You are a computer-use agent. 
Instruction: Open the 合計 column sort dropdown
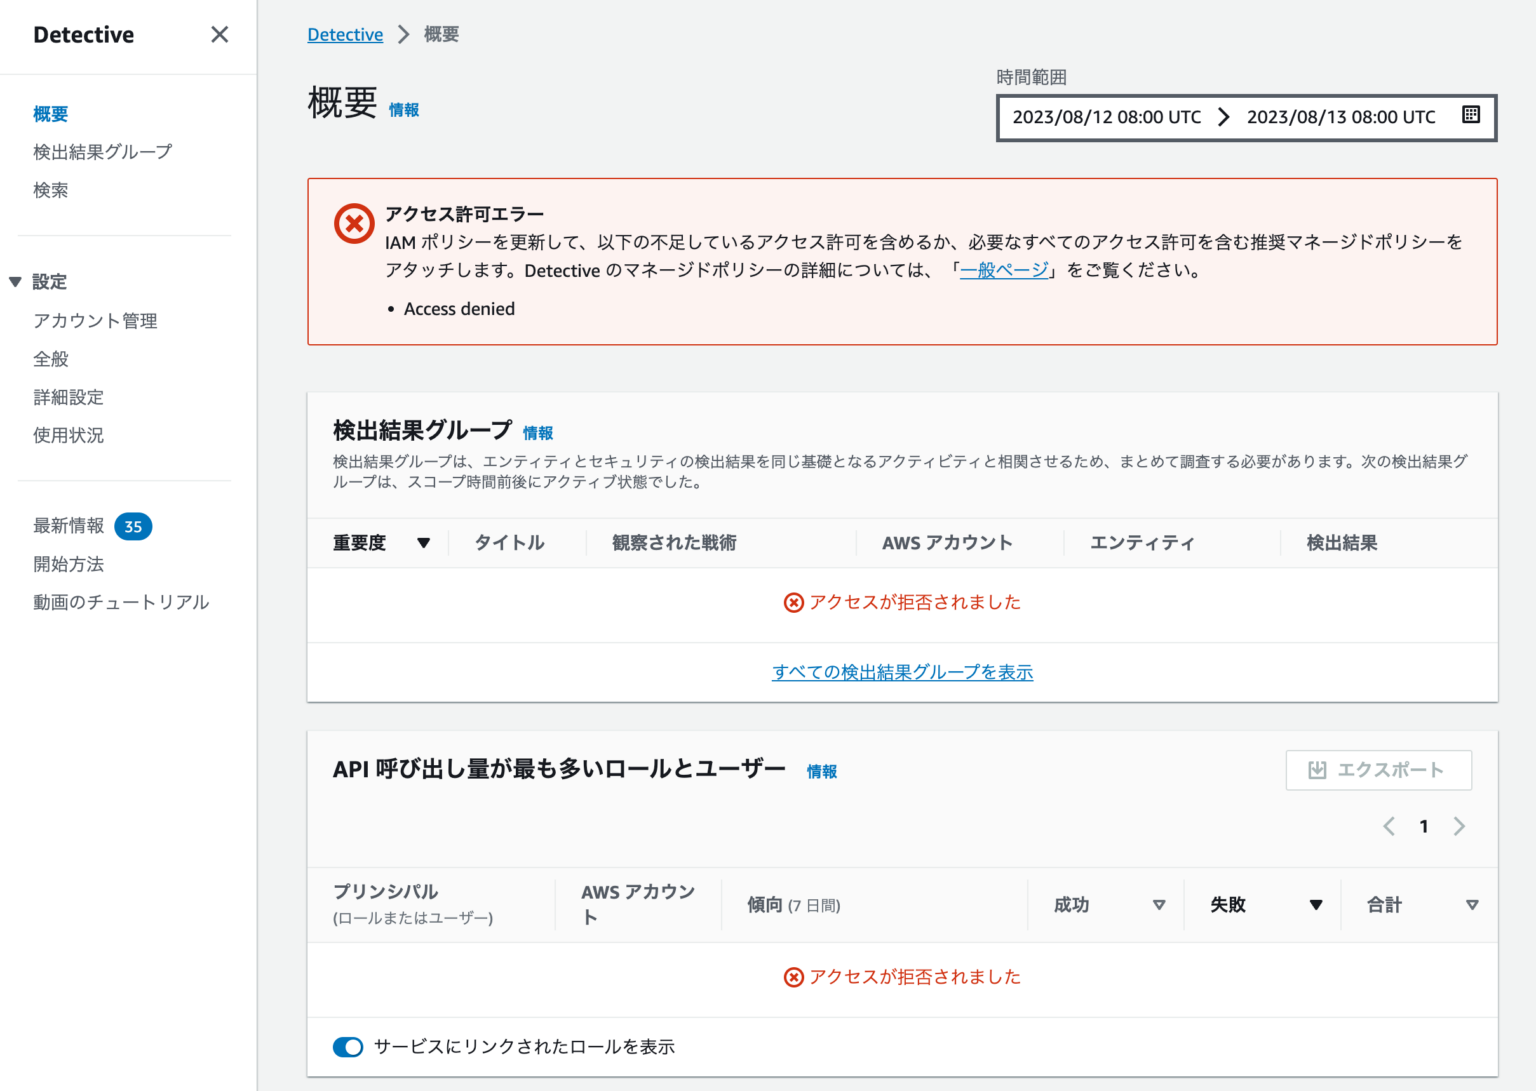[x=1473, y=904]
